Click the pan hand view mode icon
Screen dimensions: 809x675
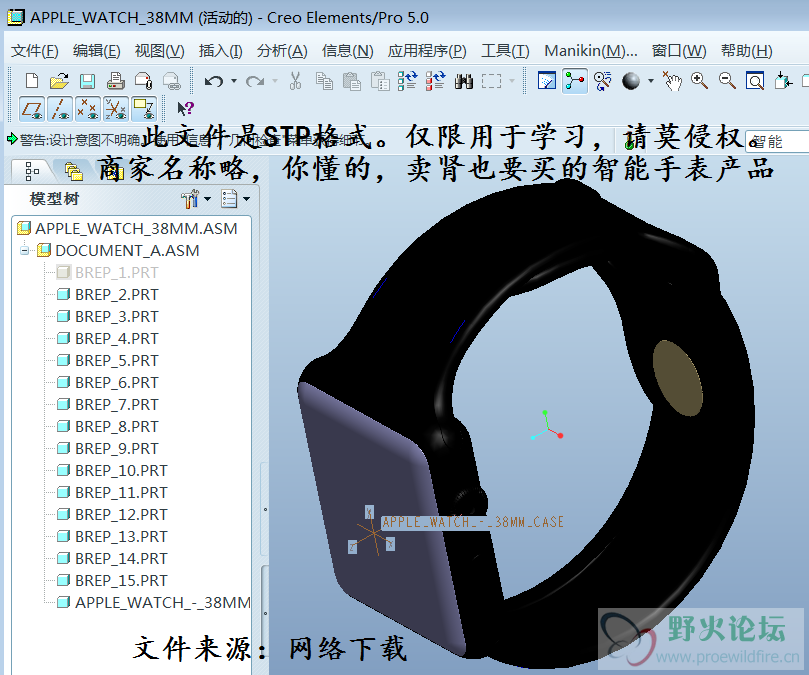[672, 81]
